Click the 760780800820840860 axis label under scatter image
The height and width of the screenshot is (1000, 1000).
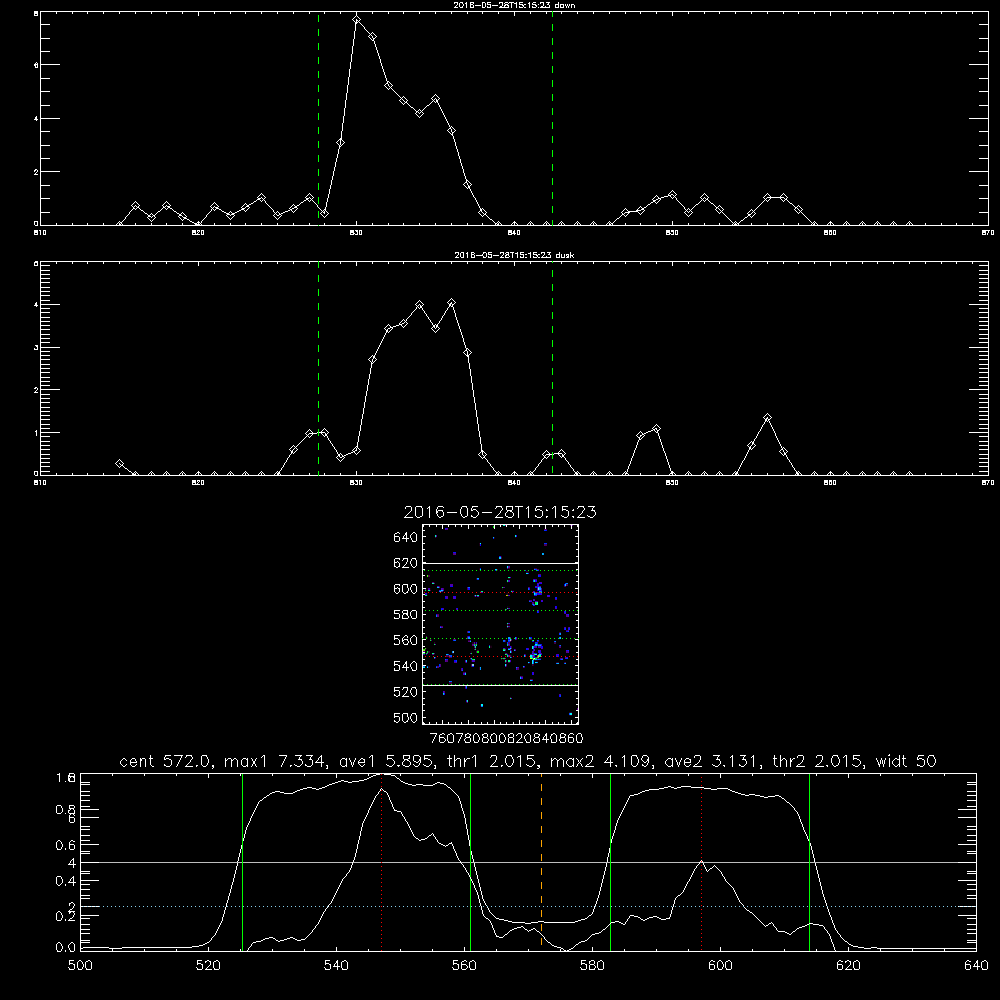point(506,739)
